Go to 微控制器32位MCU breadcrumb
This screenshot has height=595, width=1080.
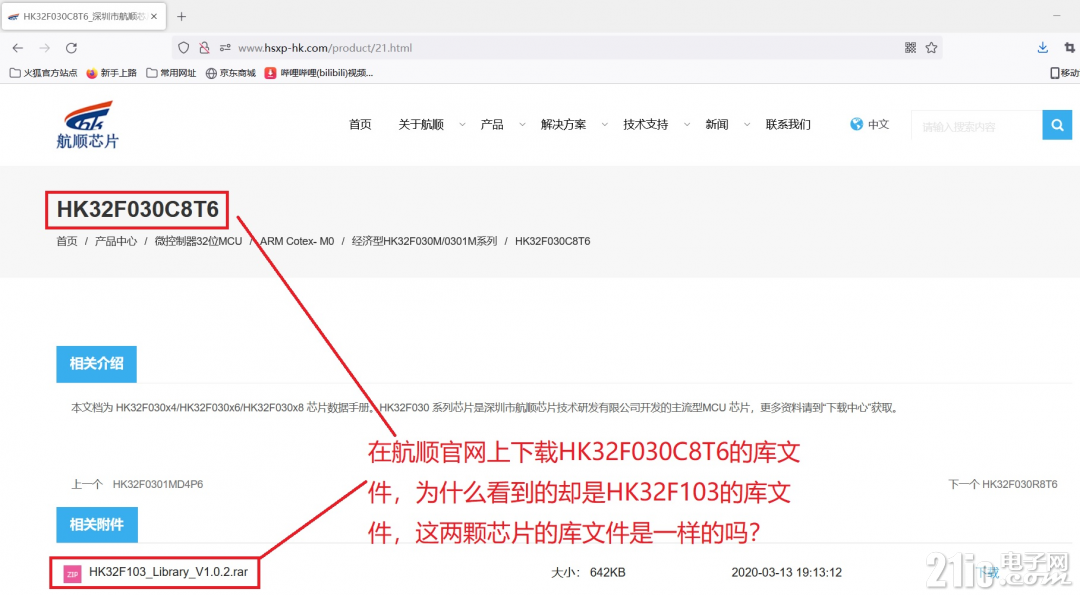(198, 241)
